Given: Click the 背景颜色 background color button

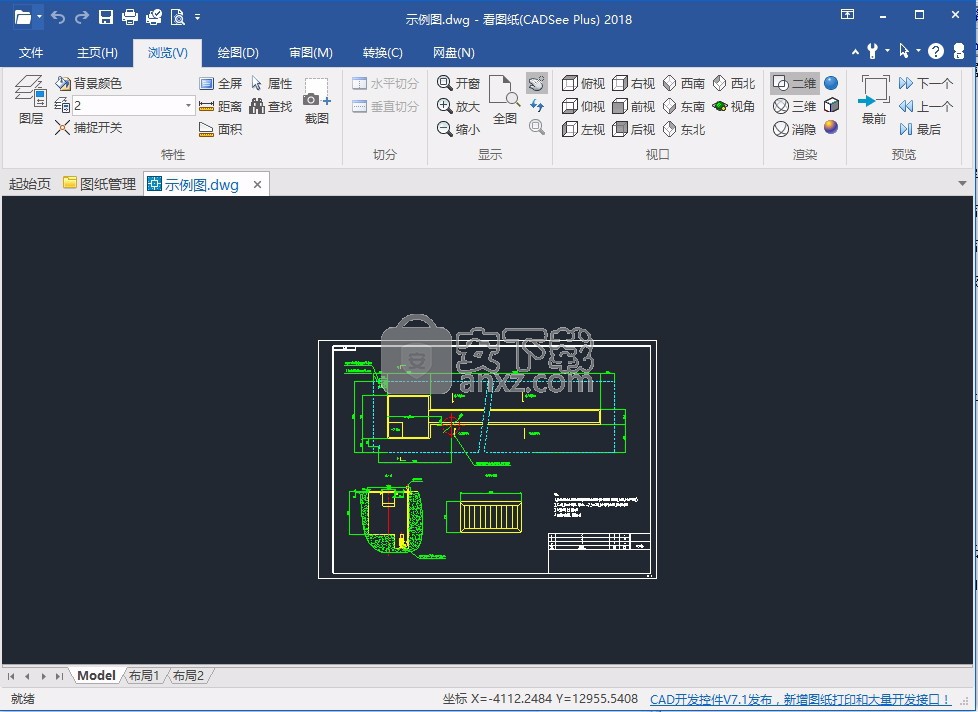Looking at the screenshot, I should 89,83.
